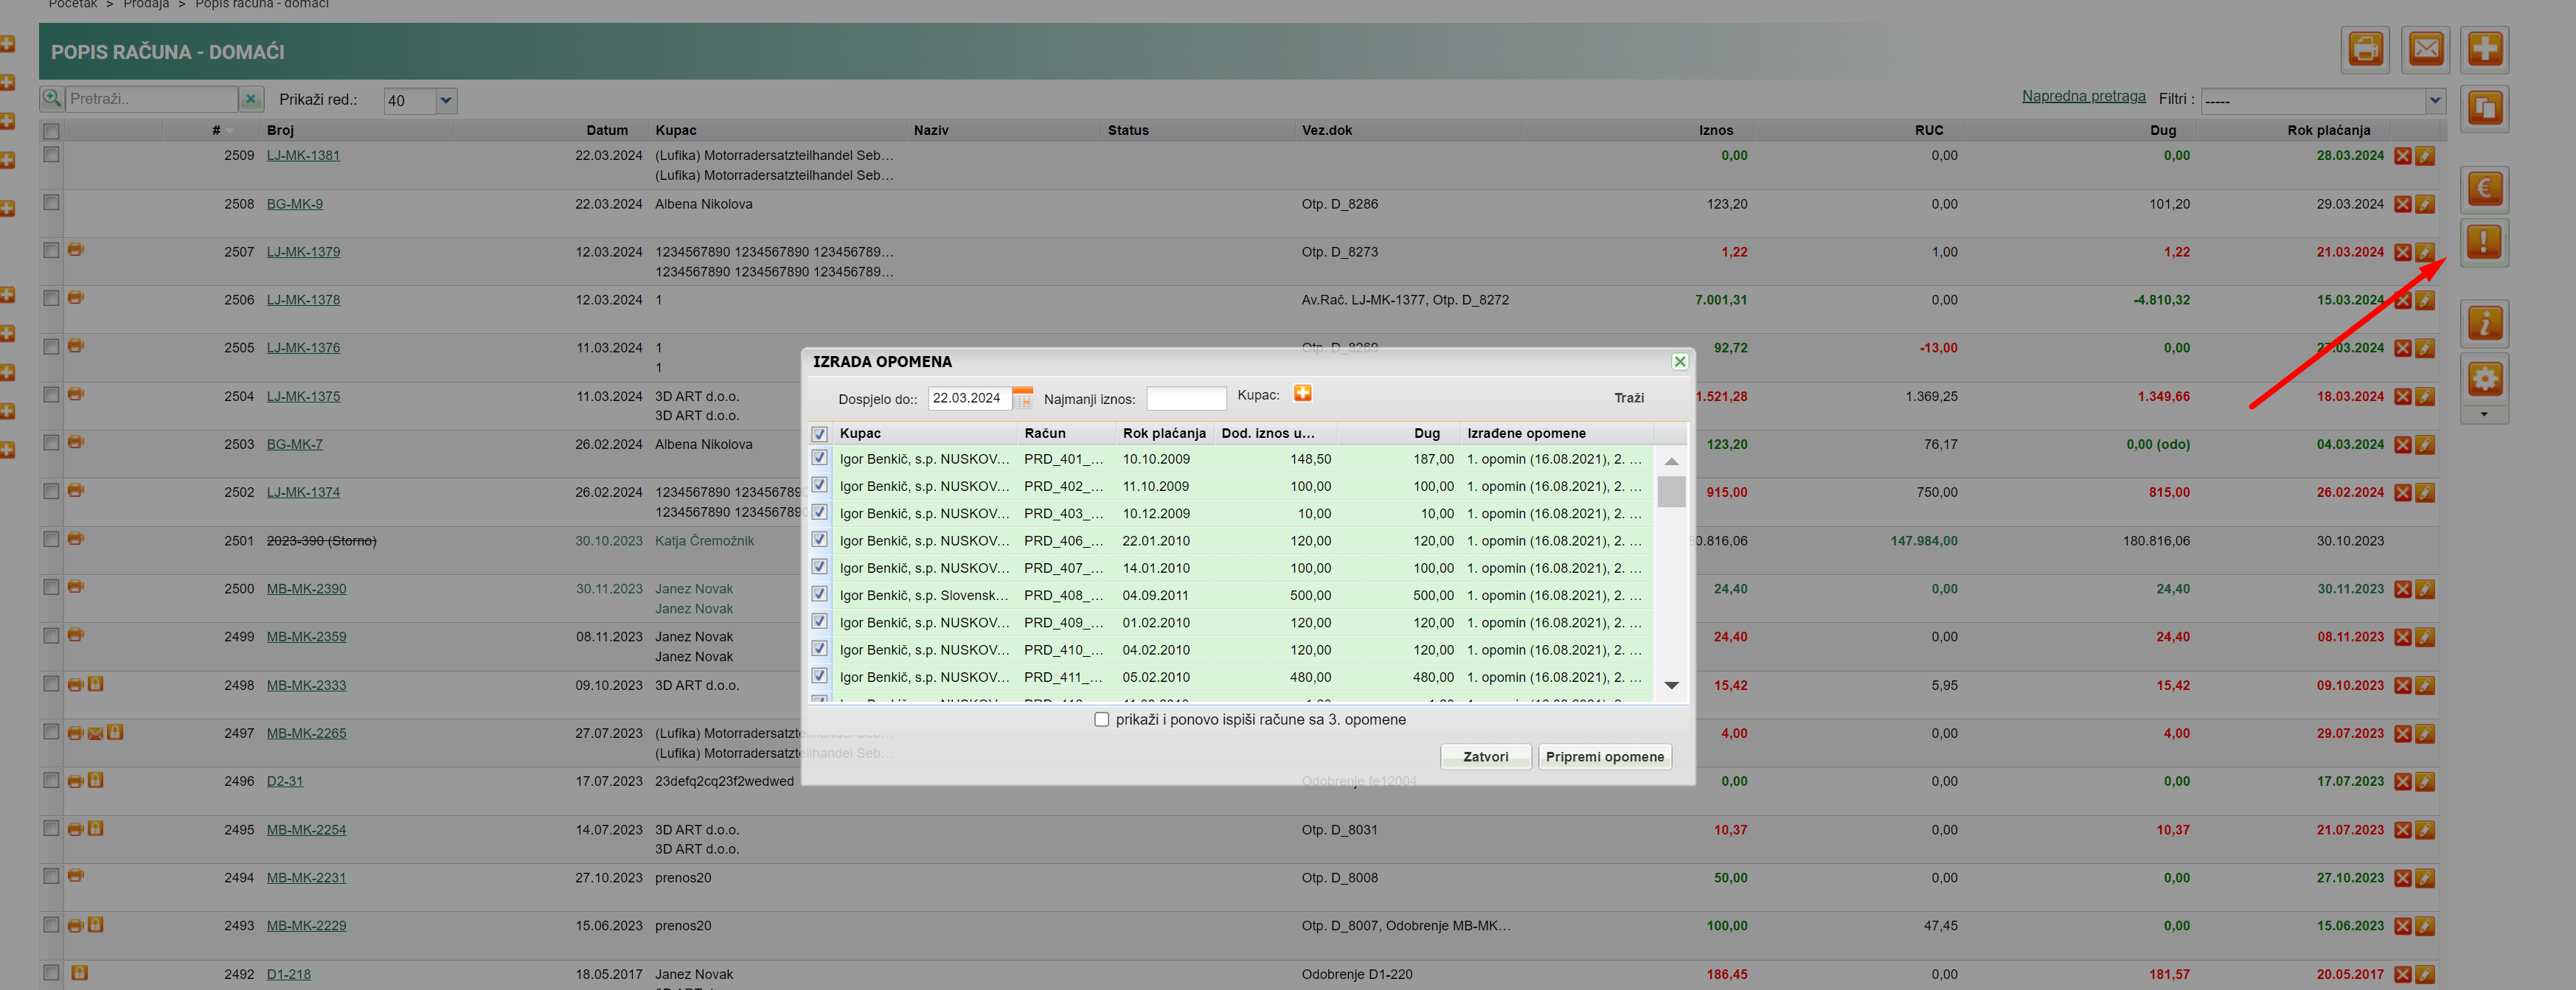The width and height of the screenshot is (2576, 990).
Task: Click the exclamation reminders icon
Action: 2484,242
